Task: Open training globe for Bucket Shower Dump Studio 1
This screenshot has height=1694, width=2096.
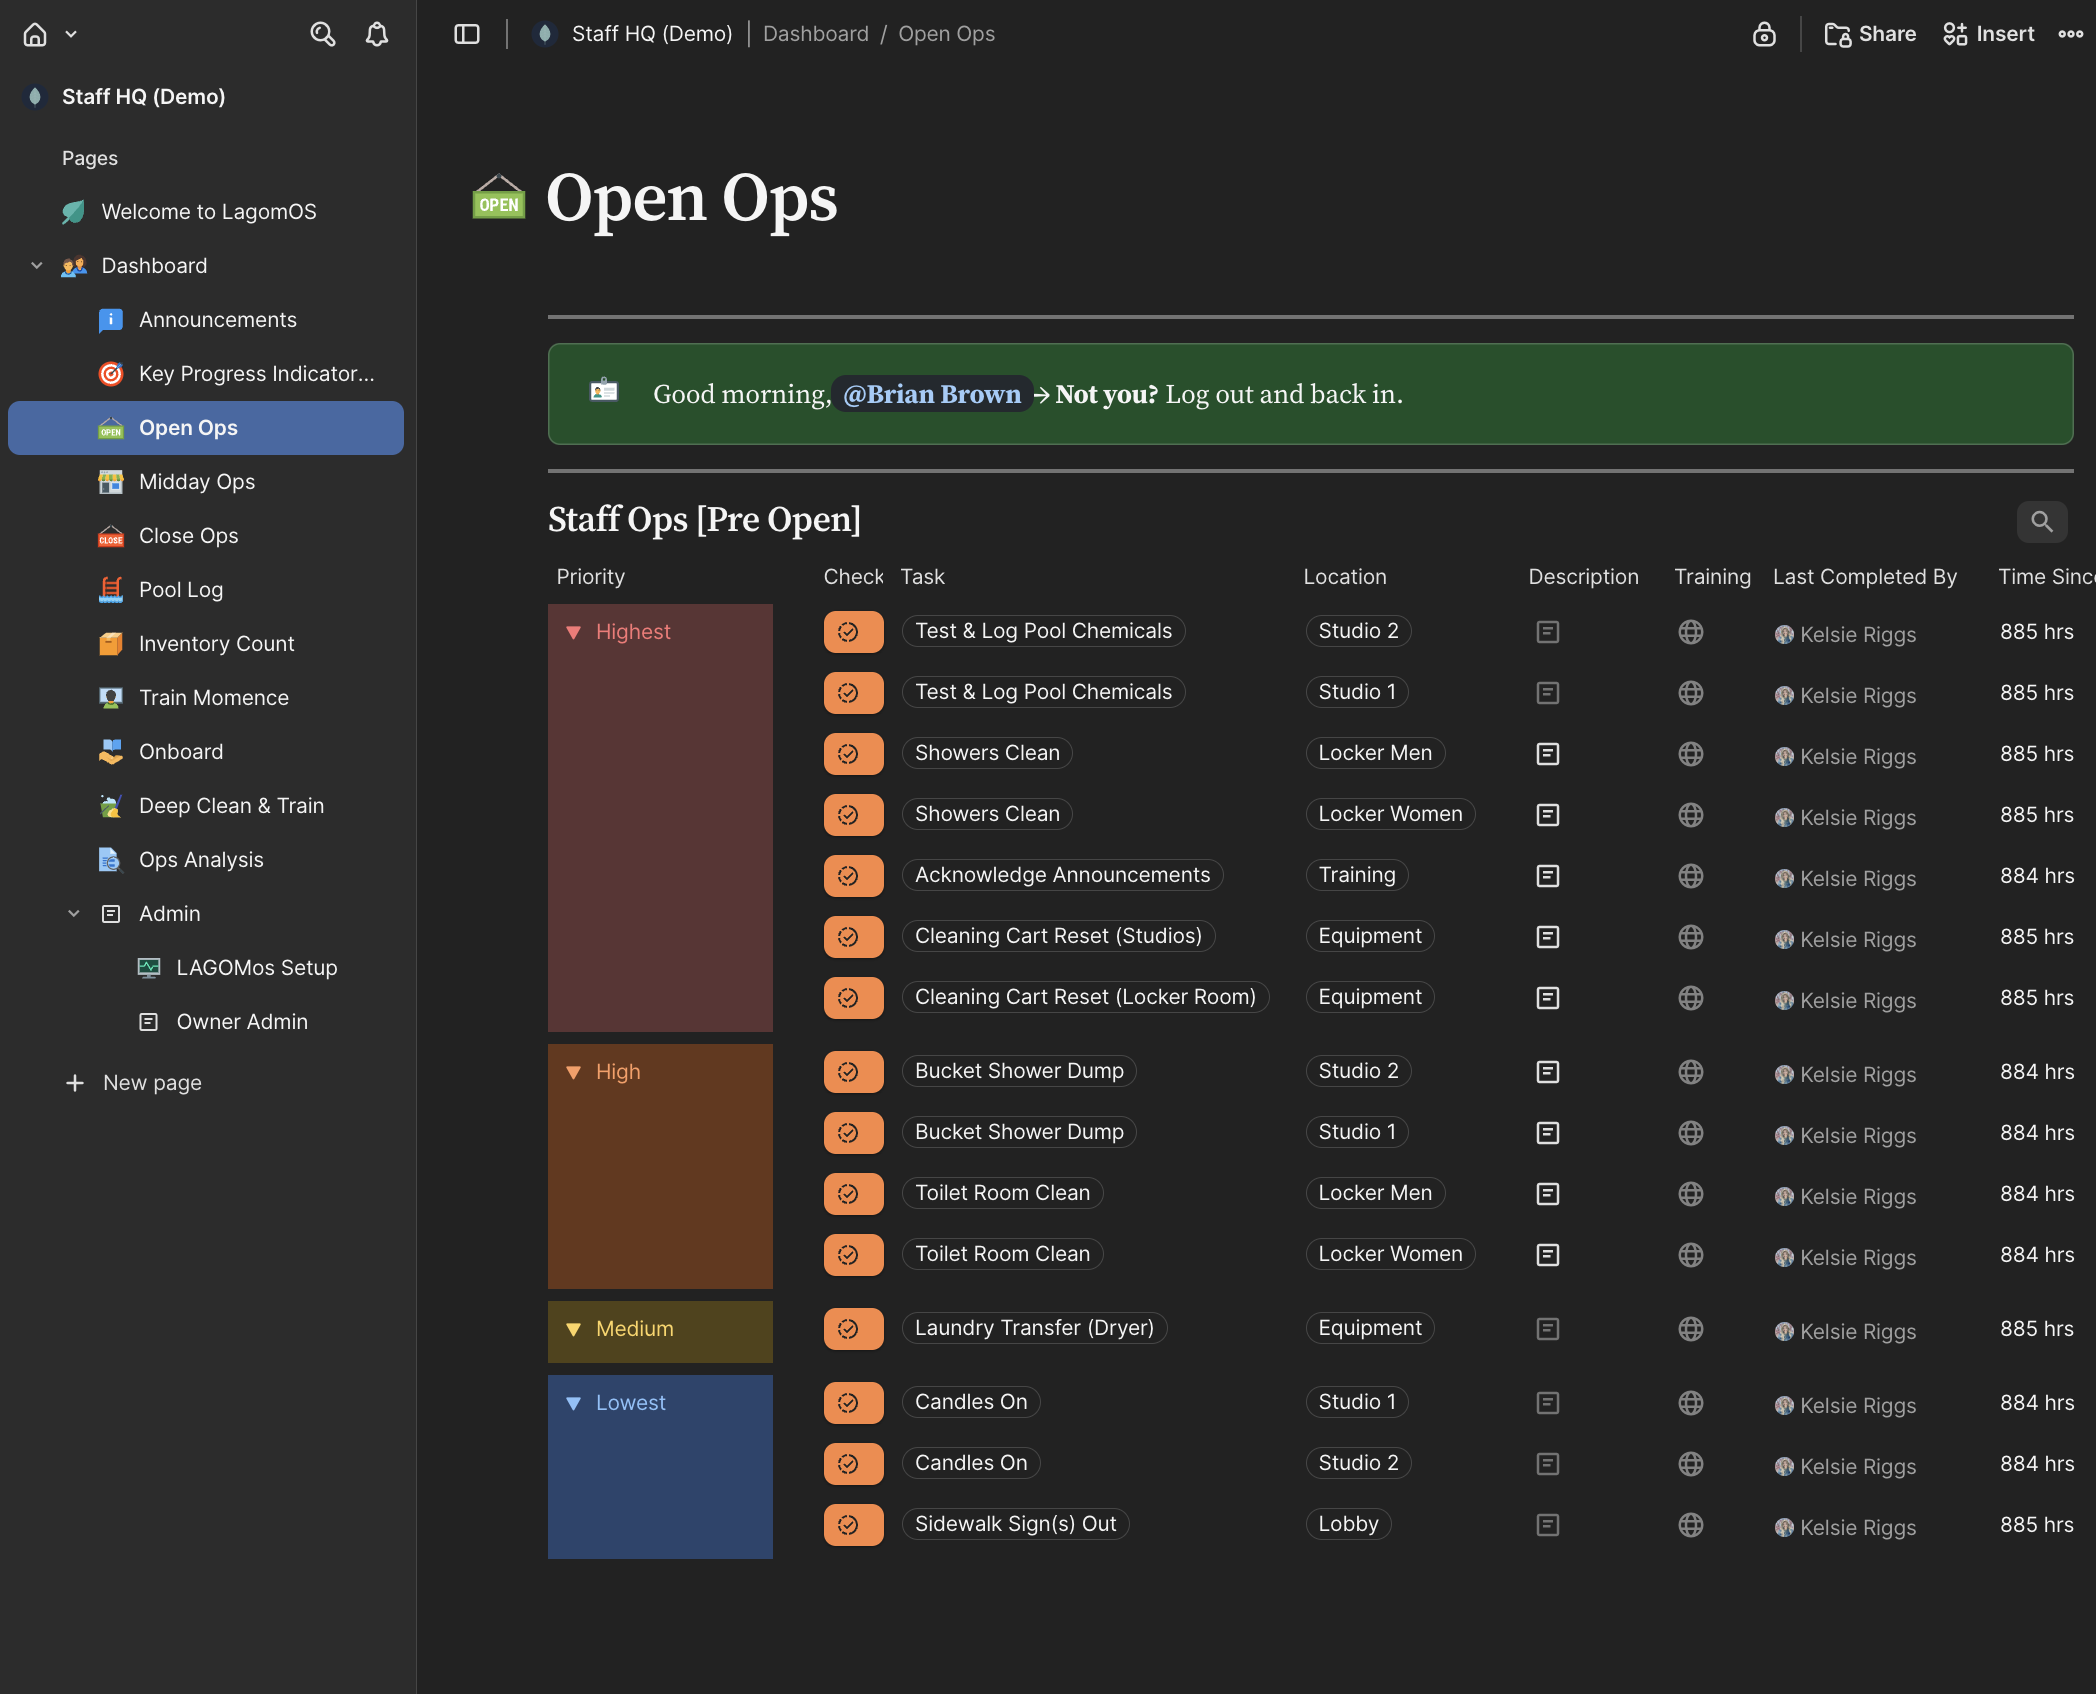Action: (1691, 1133)
